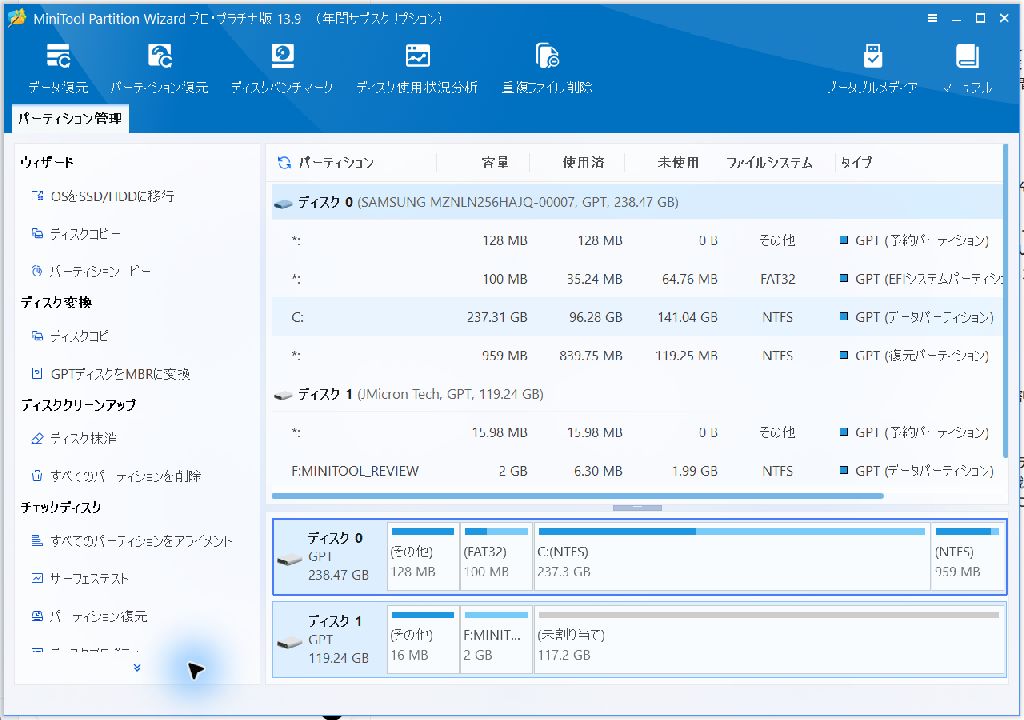Select ディスク 0 label in disk map
This screenshot has width=1024, height=720.
tap(330, 557)
